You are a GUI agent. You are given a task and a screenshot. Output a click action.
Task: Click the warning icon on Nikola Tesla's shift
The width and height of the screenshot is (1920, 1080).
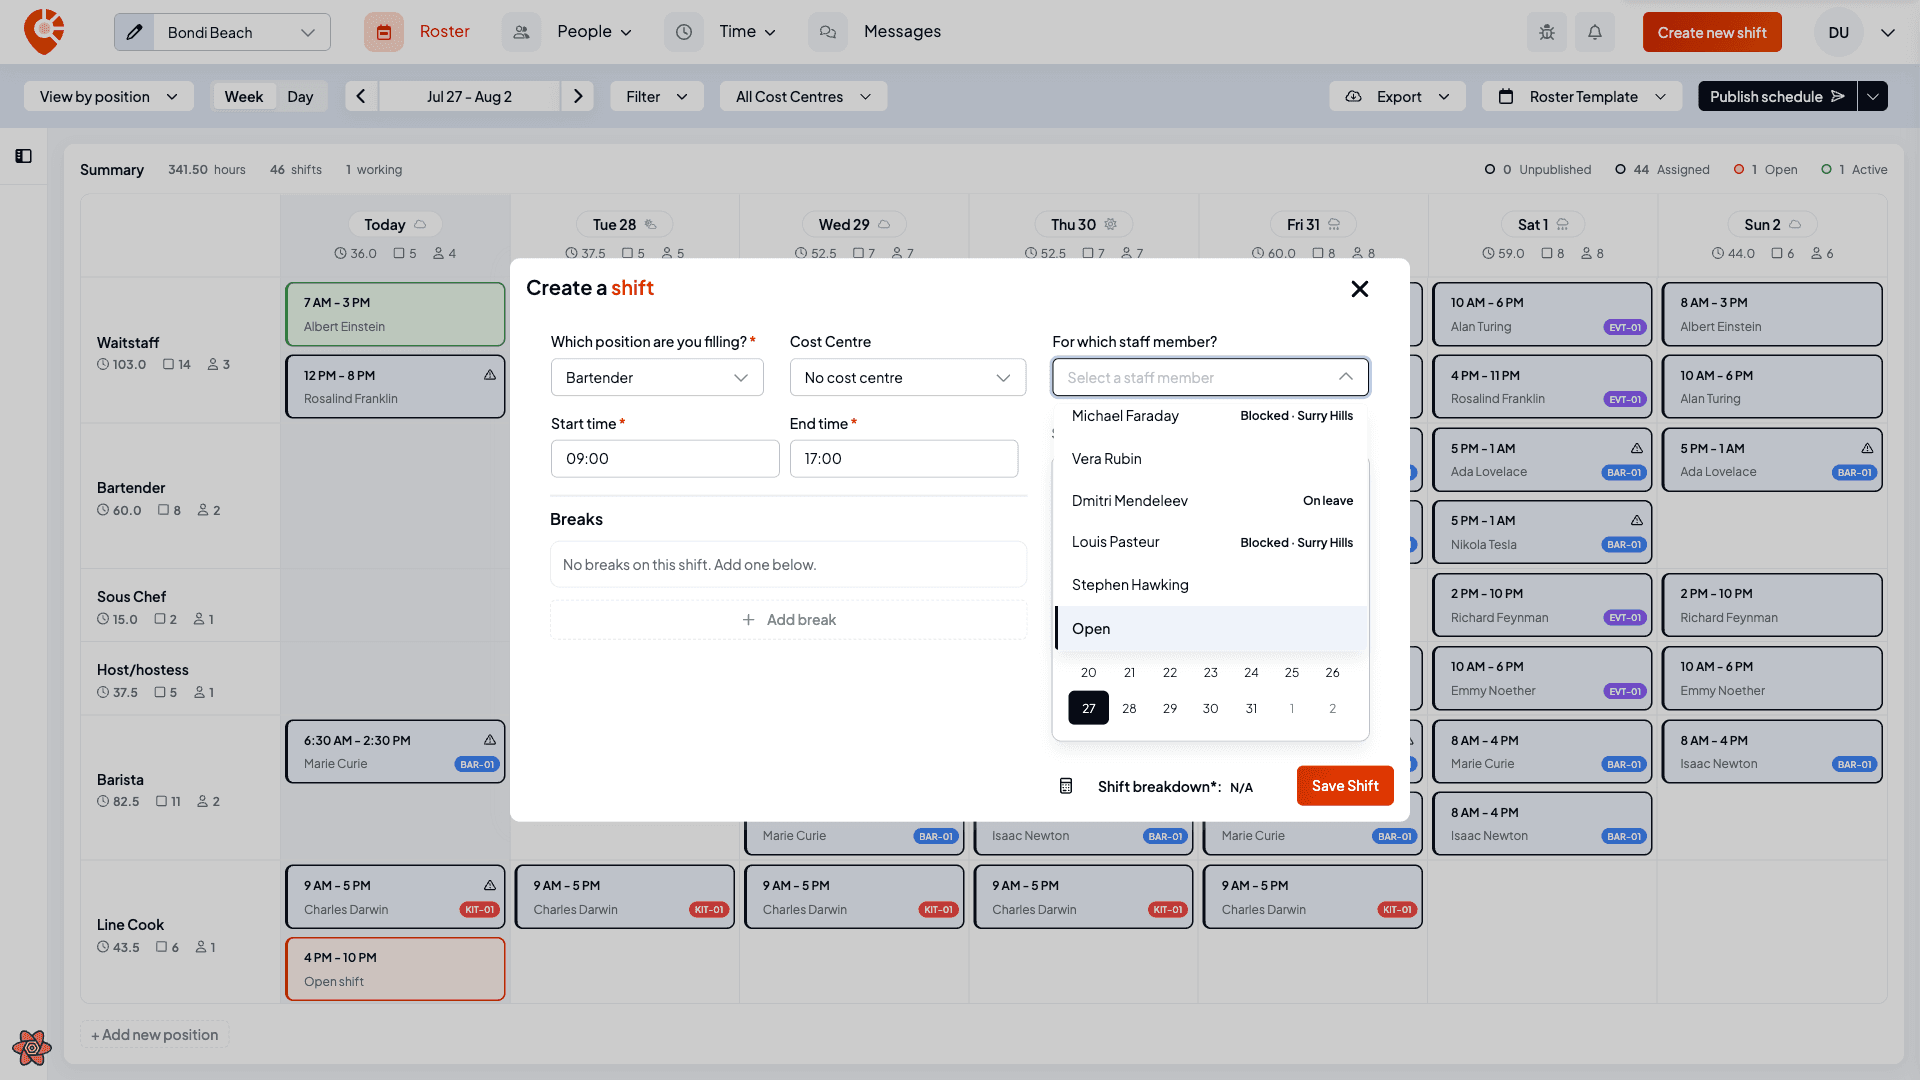(1637, 520)
